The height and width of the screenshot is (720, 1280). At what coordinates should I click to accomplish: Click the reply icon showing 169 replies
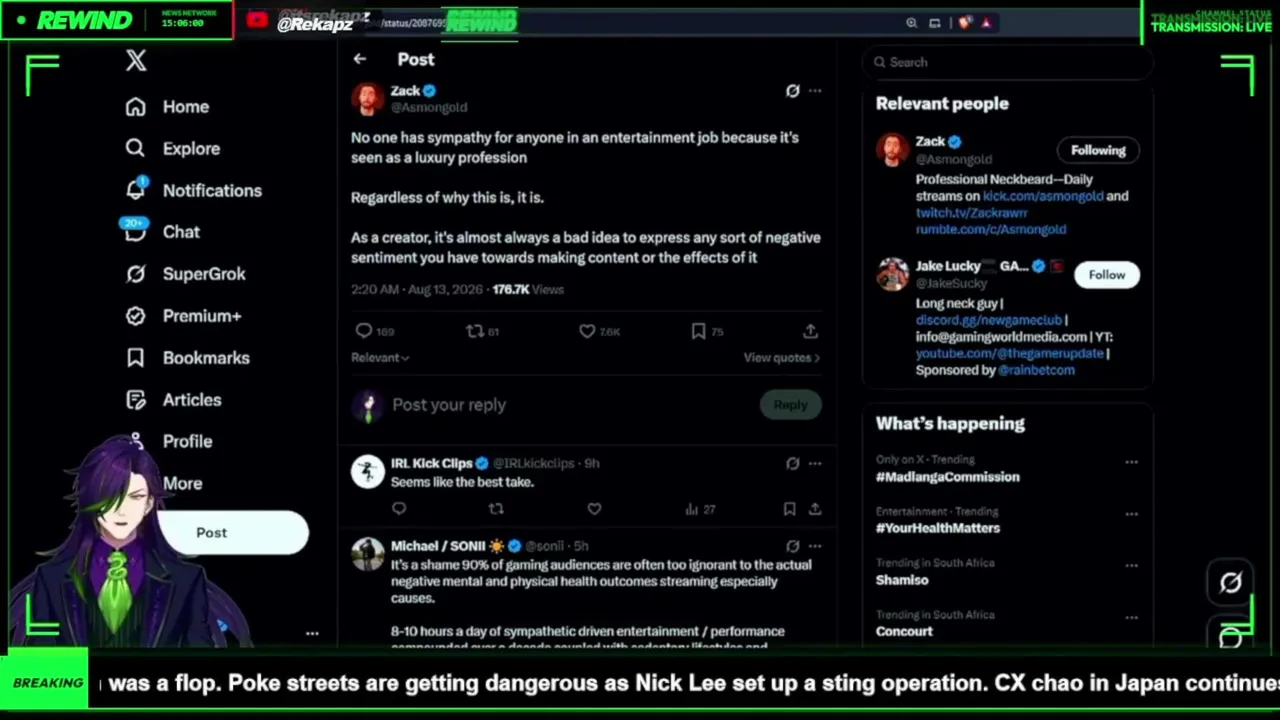click(364, 331)
